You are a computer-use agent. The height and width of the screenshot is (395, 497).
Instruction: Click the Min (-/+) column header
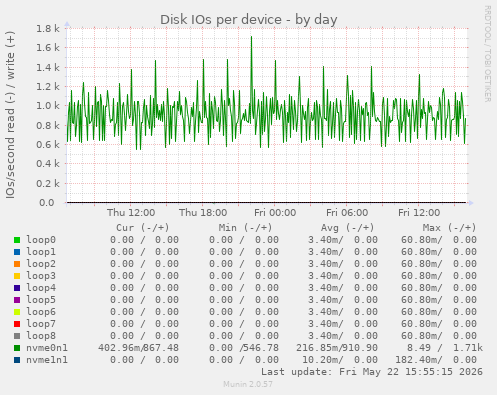pyautogui.click(x=245, y=228)
